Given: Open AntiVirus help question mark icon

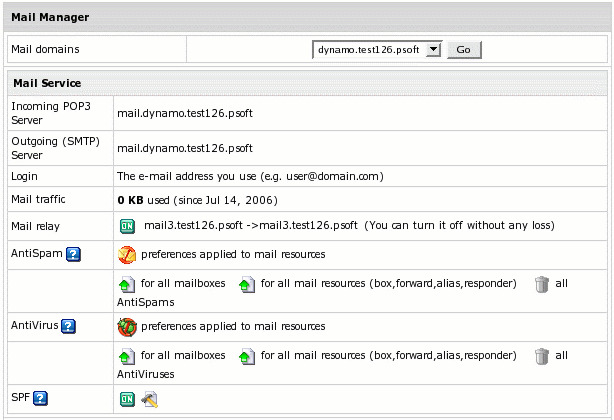Looking at the screenshot, I should (x=69, y=326).
